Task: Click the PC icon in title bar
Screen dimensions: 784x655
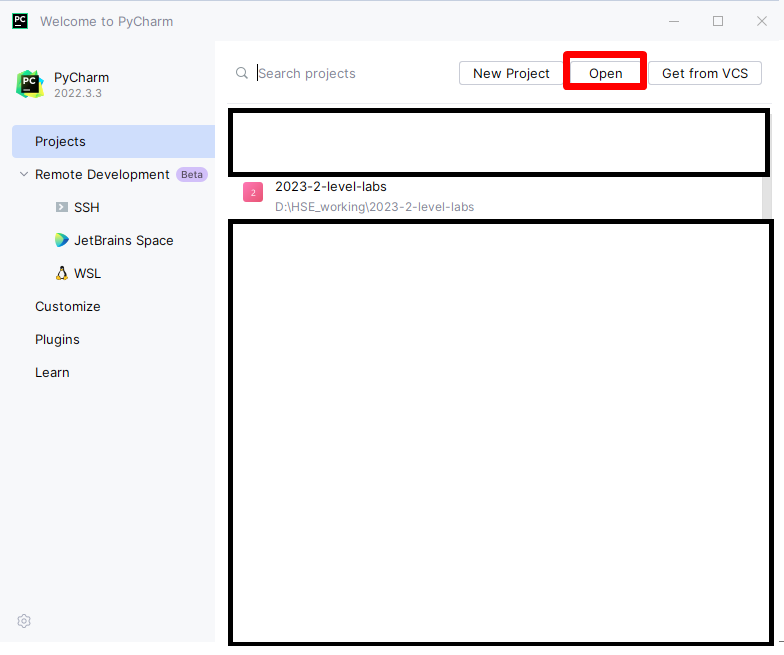Action: click(x=20, y=21)
